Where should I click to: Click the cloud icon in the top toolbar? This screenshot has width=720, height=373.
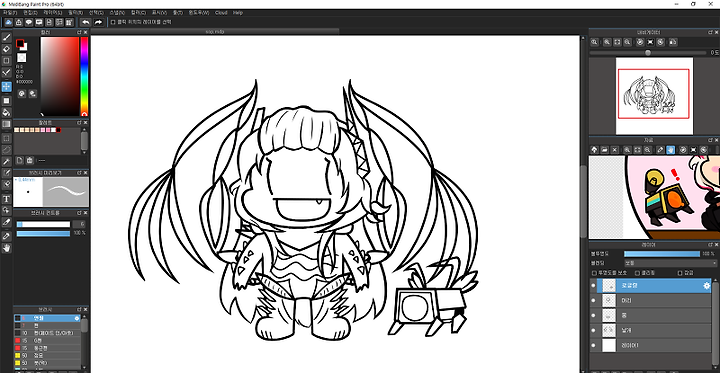(8, 22)
